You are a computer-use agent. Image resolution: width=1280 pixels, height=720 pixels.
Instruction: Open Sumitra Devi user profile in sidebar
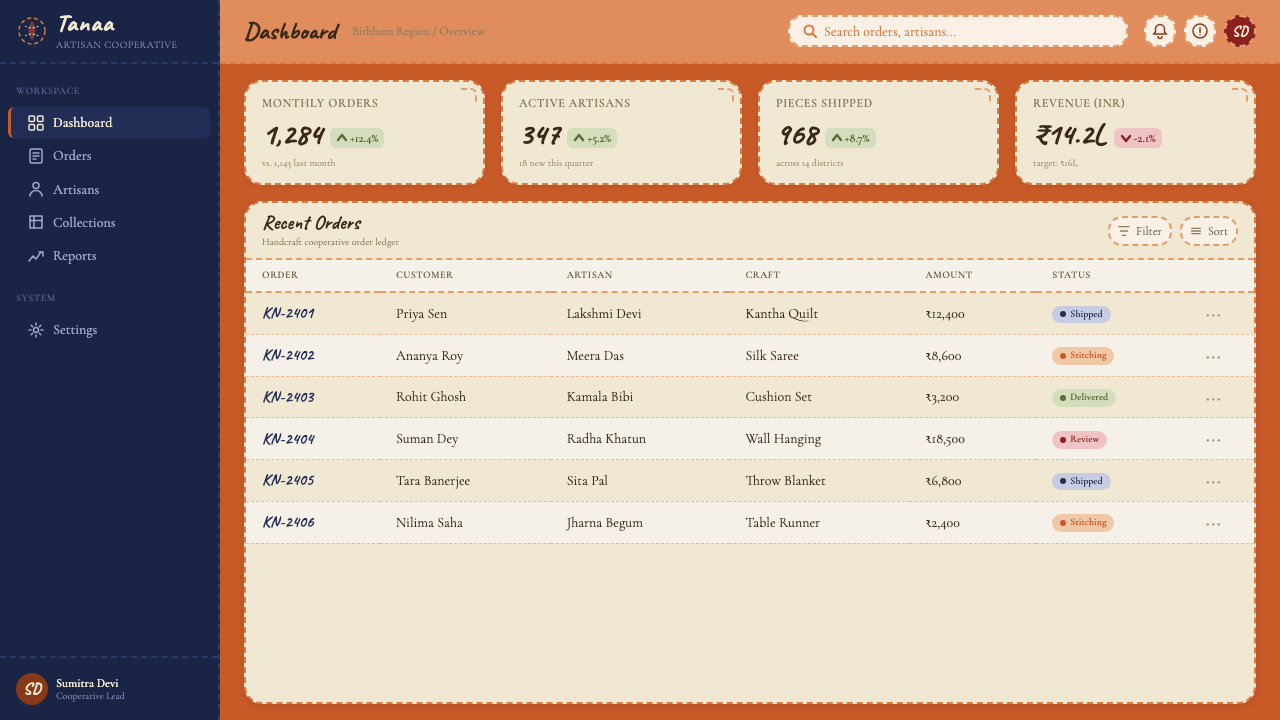[x=110, y=689]
